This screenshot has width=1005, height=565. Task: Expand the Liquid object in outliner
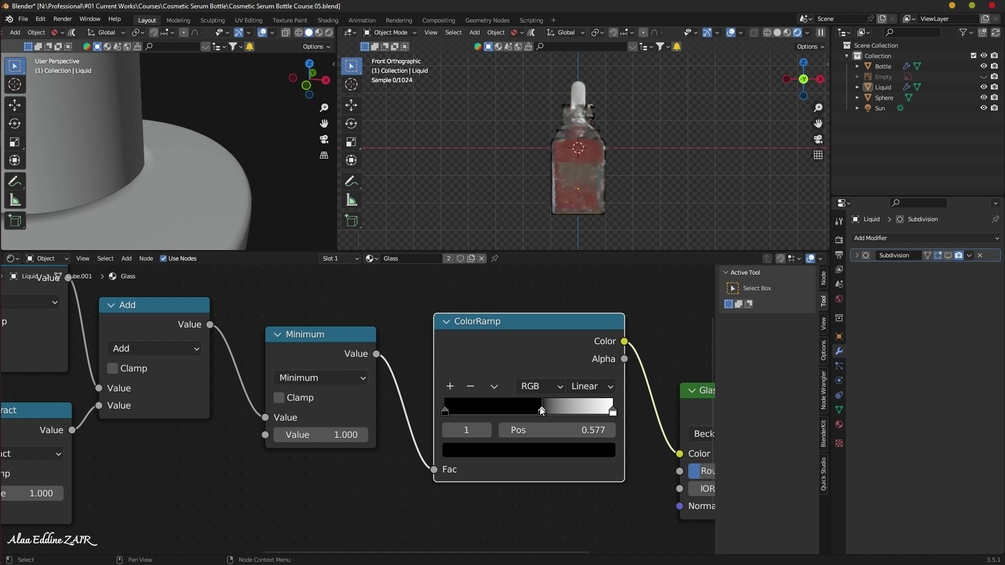coord(857,87)
